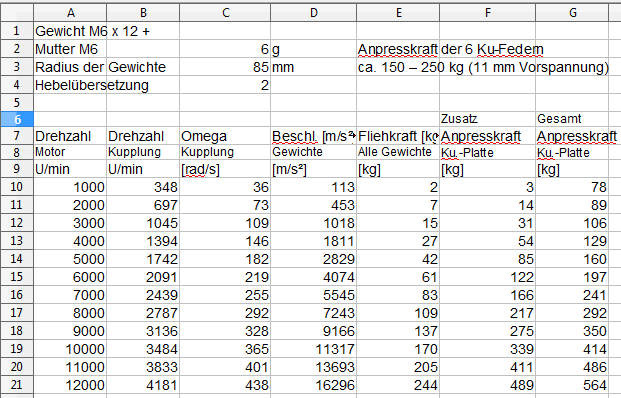Screen dimensions: 621x398
Task: Click motor speed cell 12000
Action: click(70, 385)
